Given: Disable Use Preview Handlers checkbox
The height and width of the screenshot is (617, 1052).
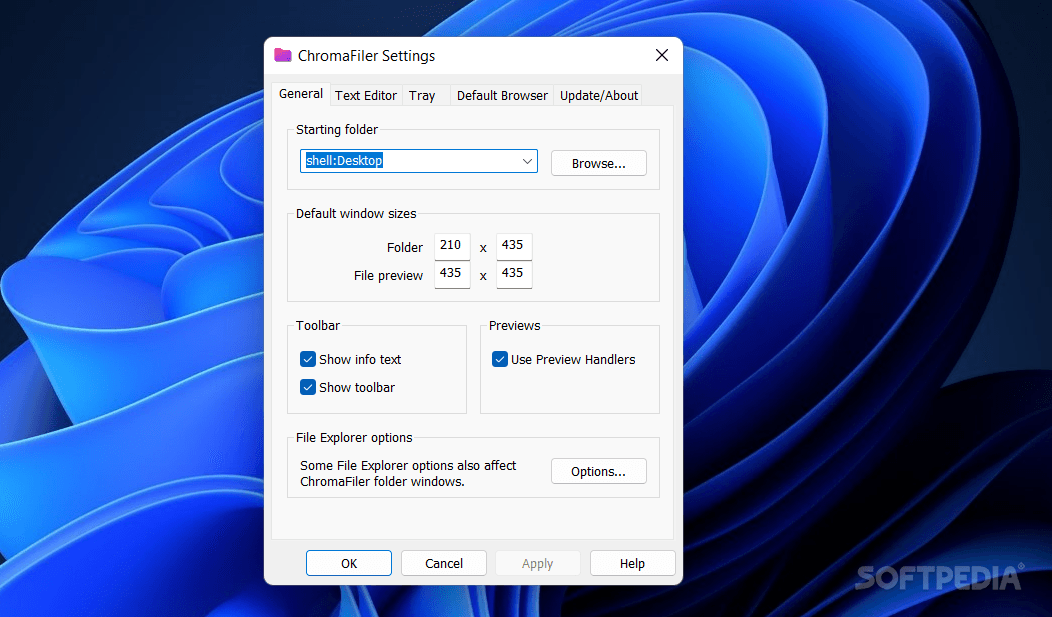Looking at the screenshot, I should pos(500,359).
